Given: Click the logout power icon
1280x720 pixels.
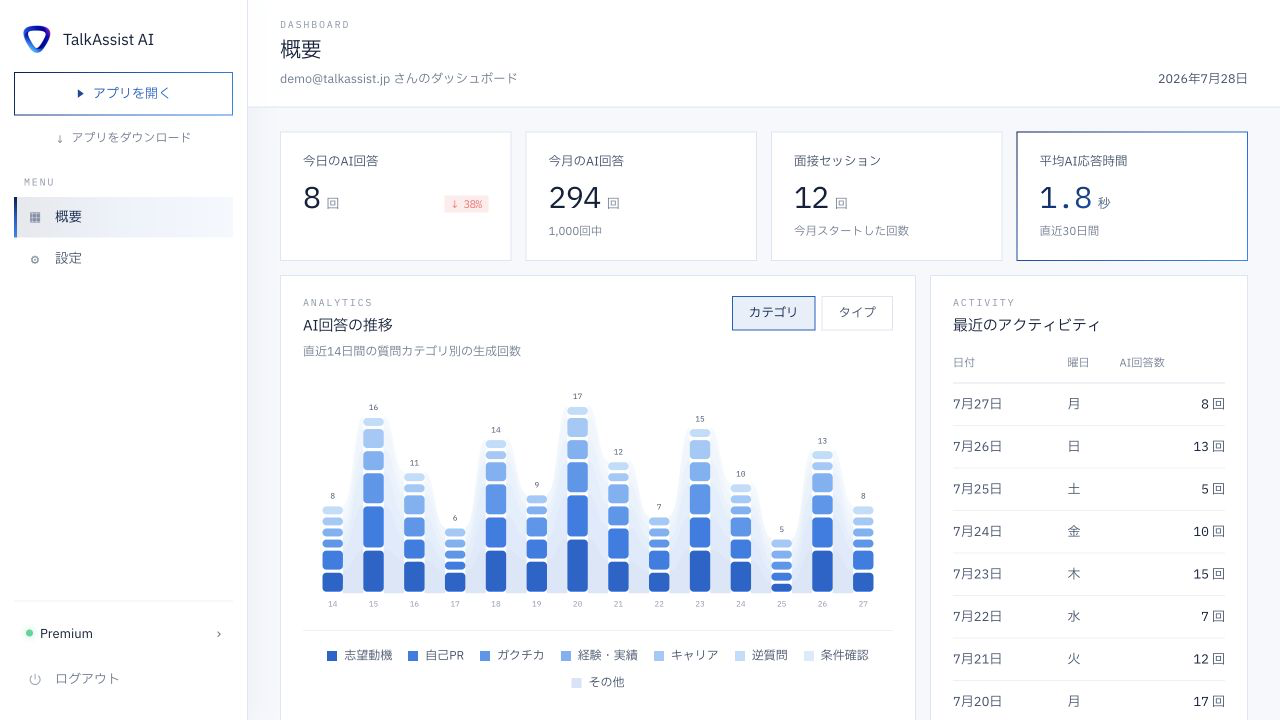Looking at the screenshot, I should 35,679.
